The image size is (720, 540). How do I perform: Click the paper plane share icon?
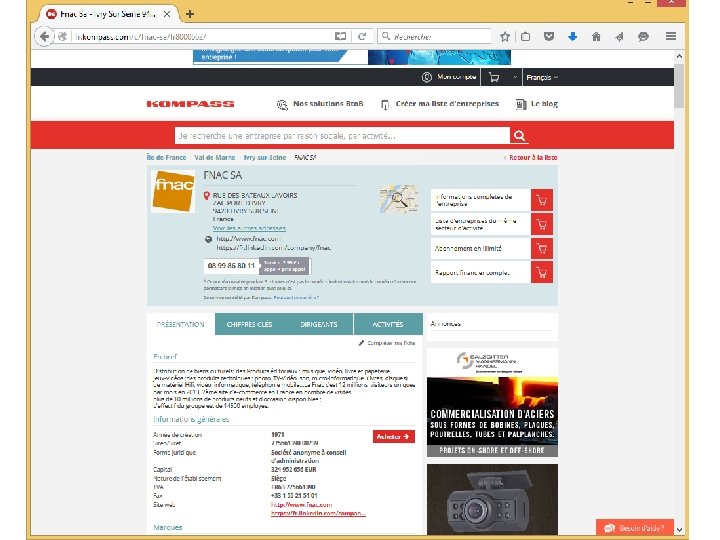pos(619,37)
